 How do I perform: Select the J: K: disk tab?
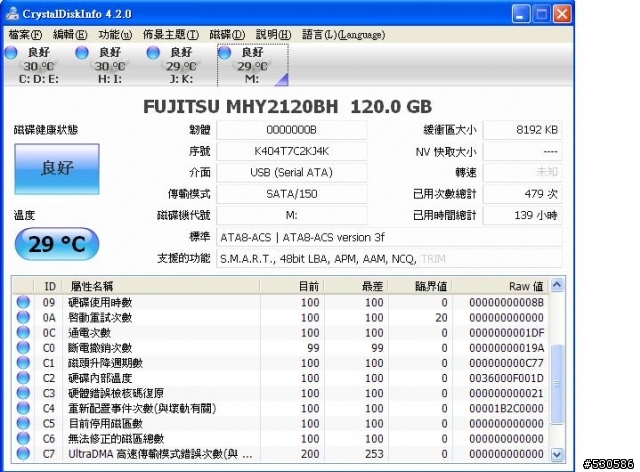click(181, 65)
